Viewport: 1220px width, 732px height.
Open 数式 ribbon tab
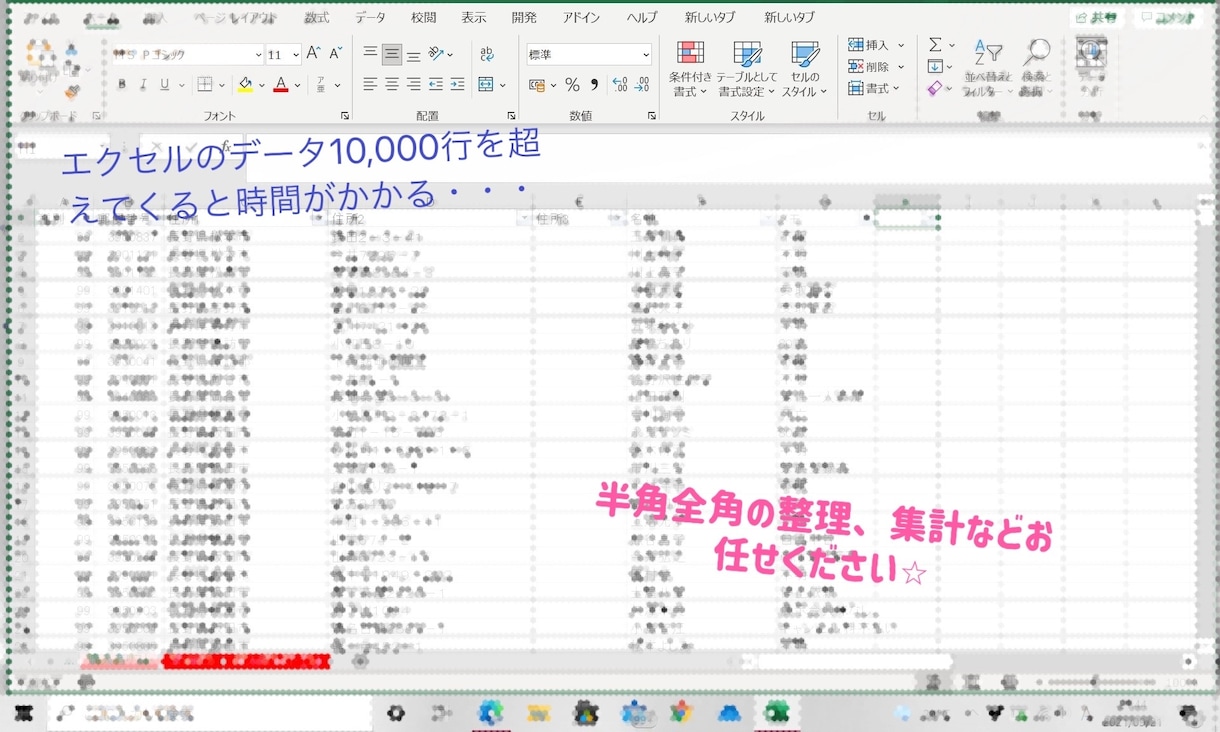point(316,18)
